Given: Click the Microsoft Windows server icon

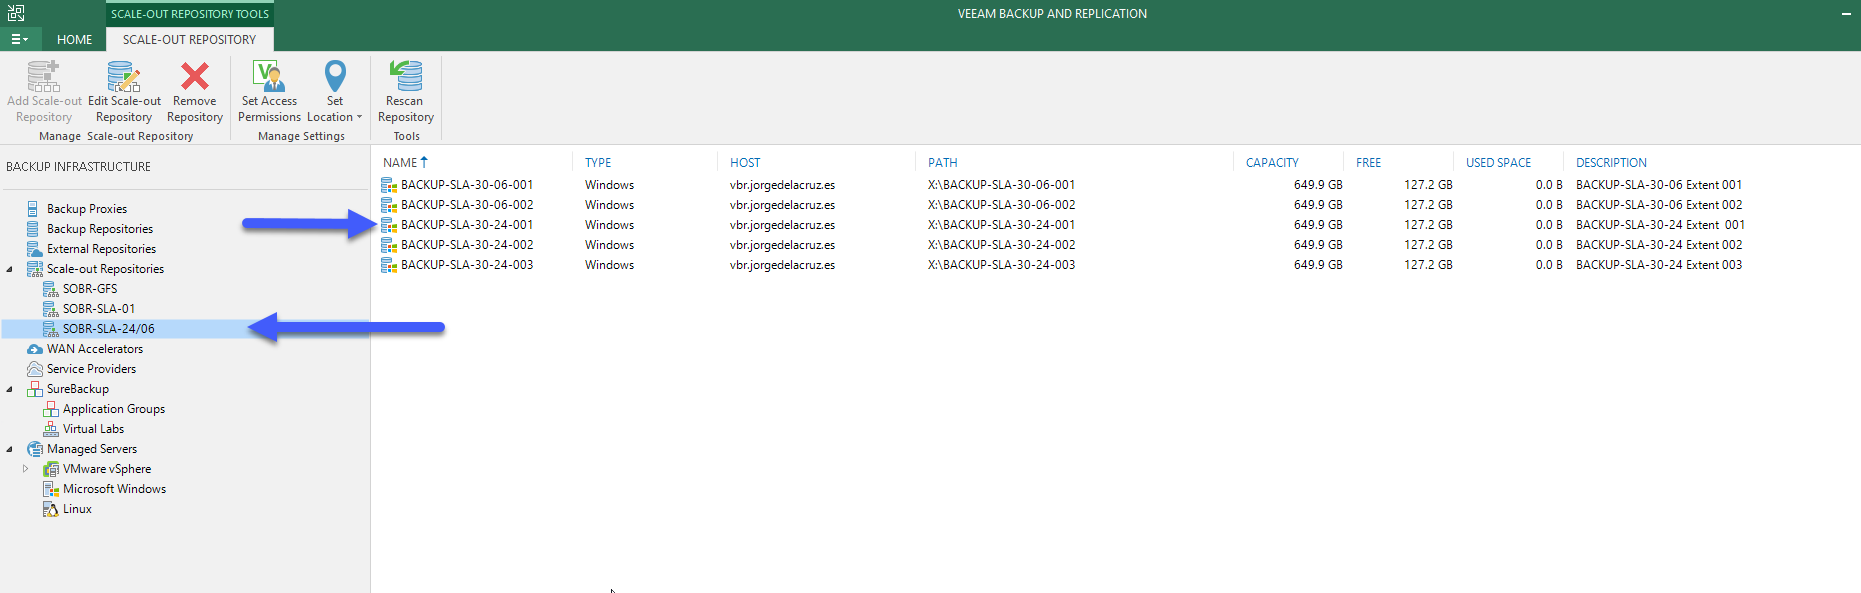Looking at the screenshot, I should point(50,489).
